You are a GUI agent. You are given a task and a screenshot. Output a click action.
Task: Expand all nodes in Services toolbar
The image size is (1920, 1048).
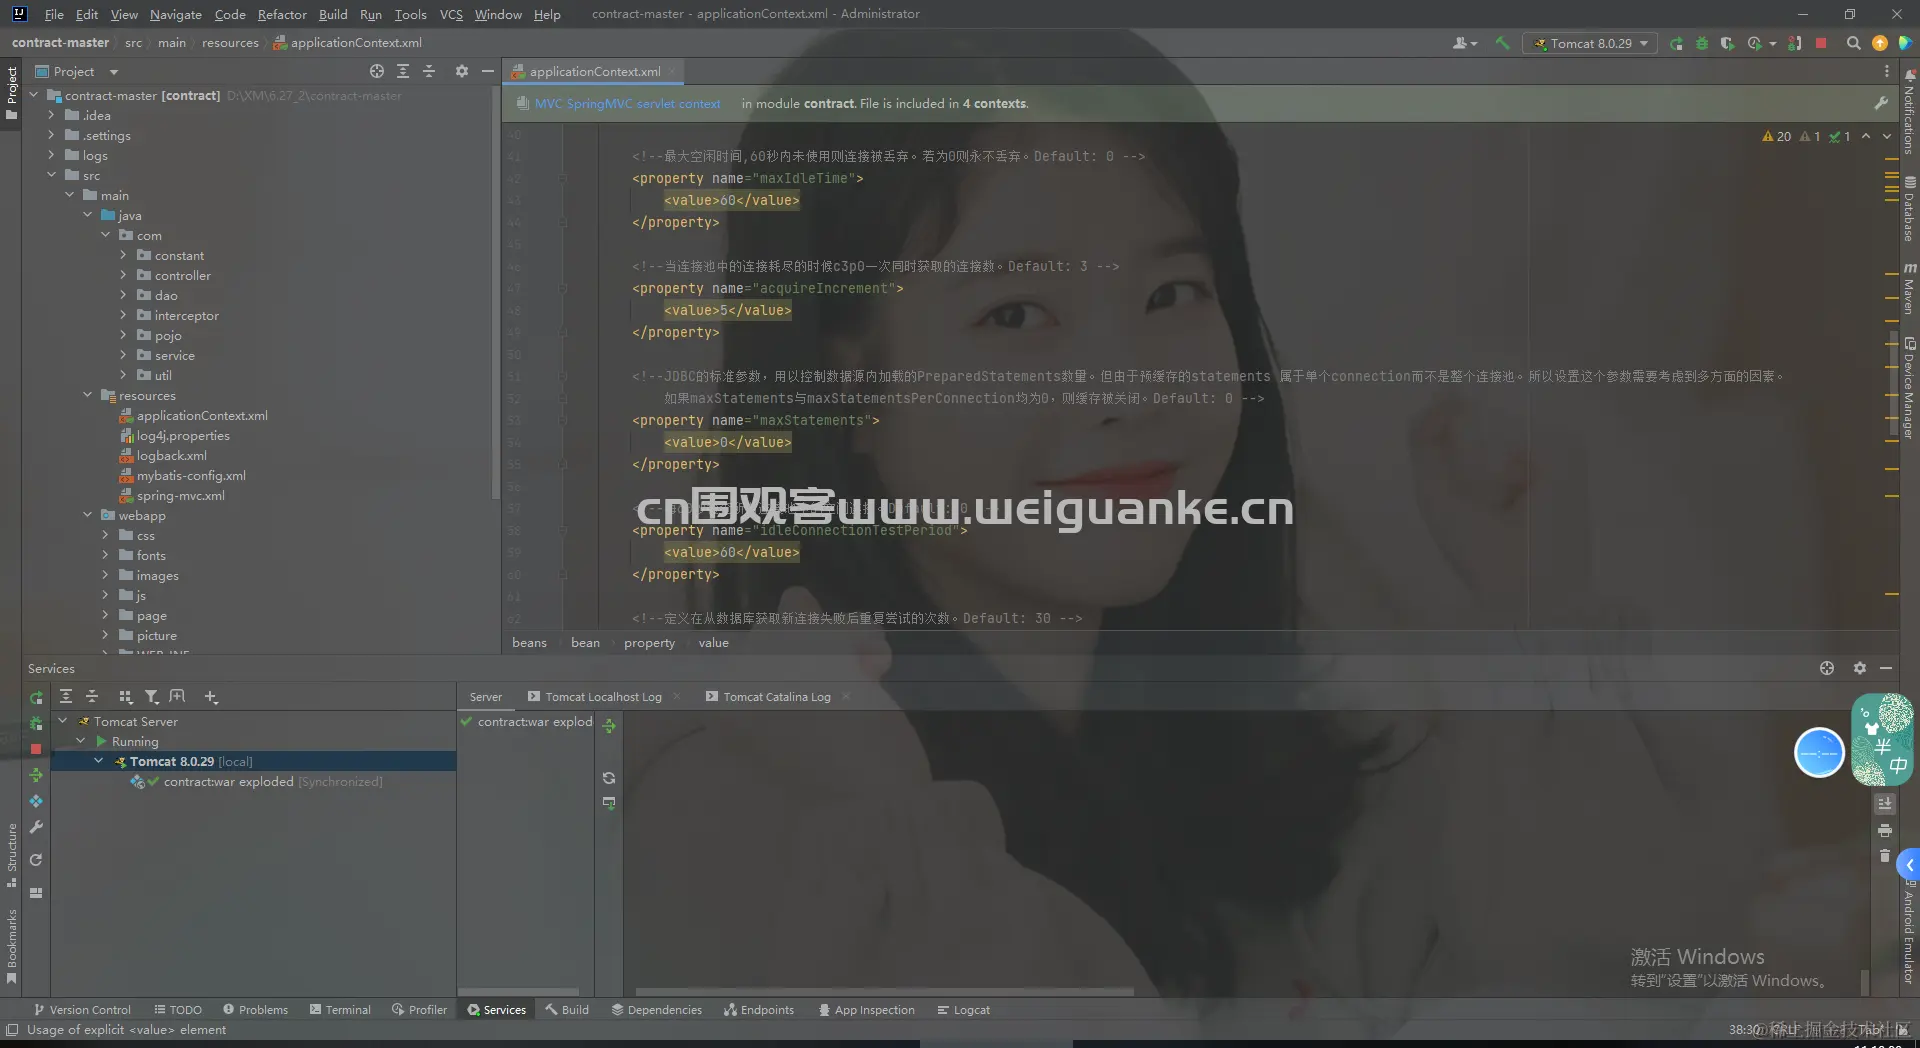(65, 696)
